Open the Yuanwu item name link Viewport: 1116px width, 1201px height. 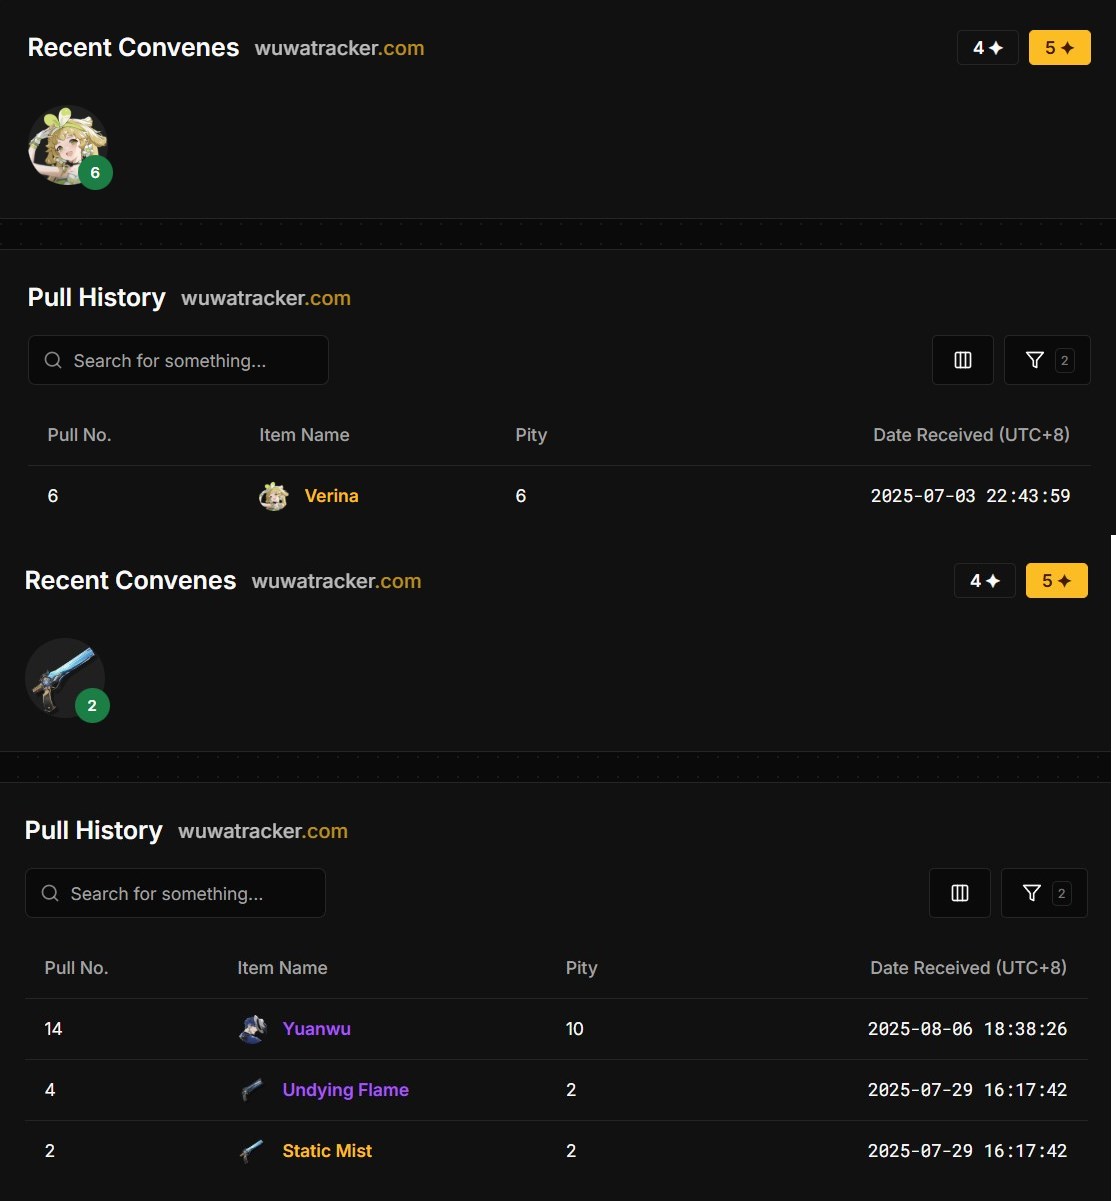coord(316,1029)
